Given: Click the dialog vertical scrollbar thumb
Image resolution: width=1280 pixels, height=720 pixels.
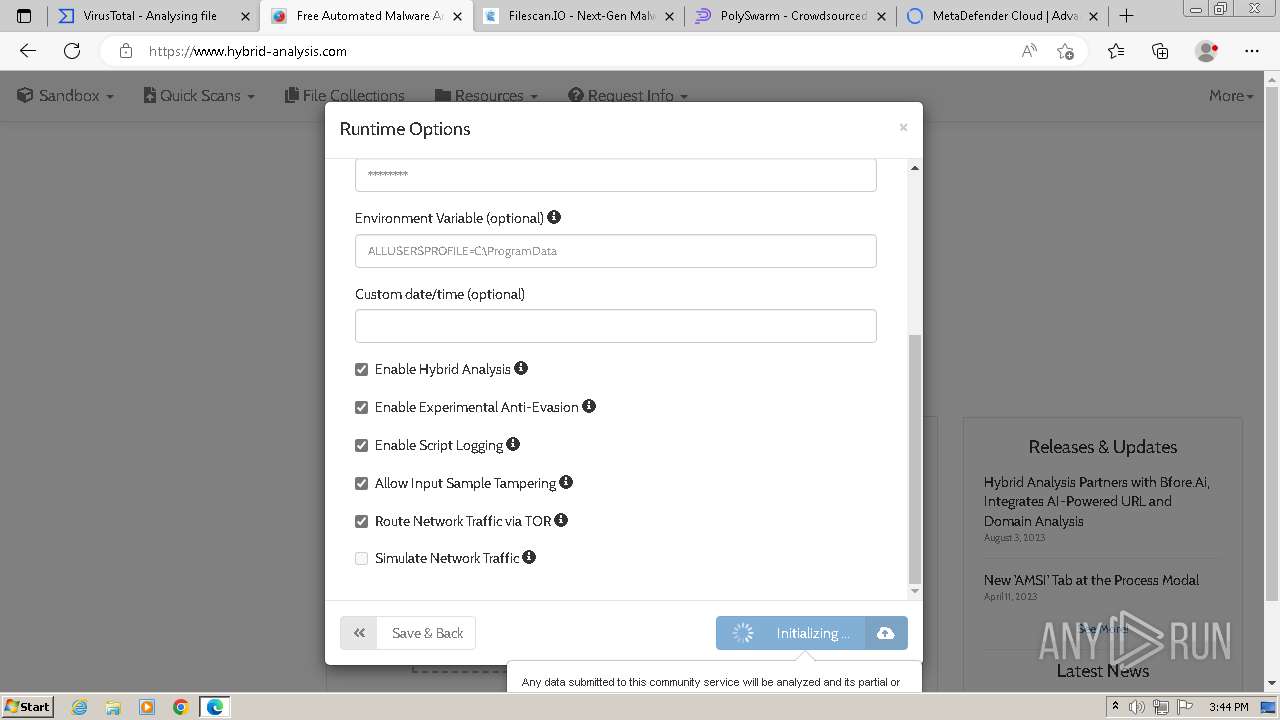Looking at the screenshot, I should [x=914, y=459].
